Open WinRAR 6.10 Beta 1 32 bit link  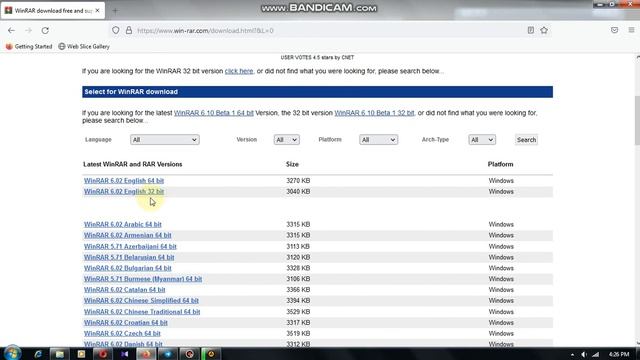point(374,113)
